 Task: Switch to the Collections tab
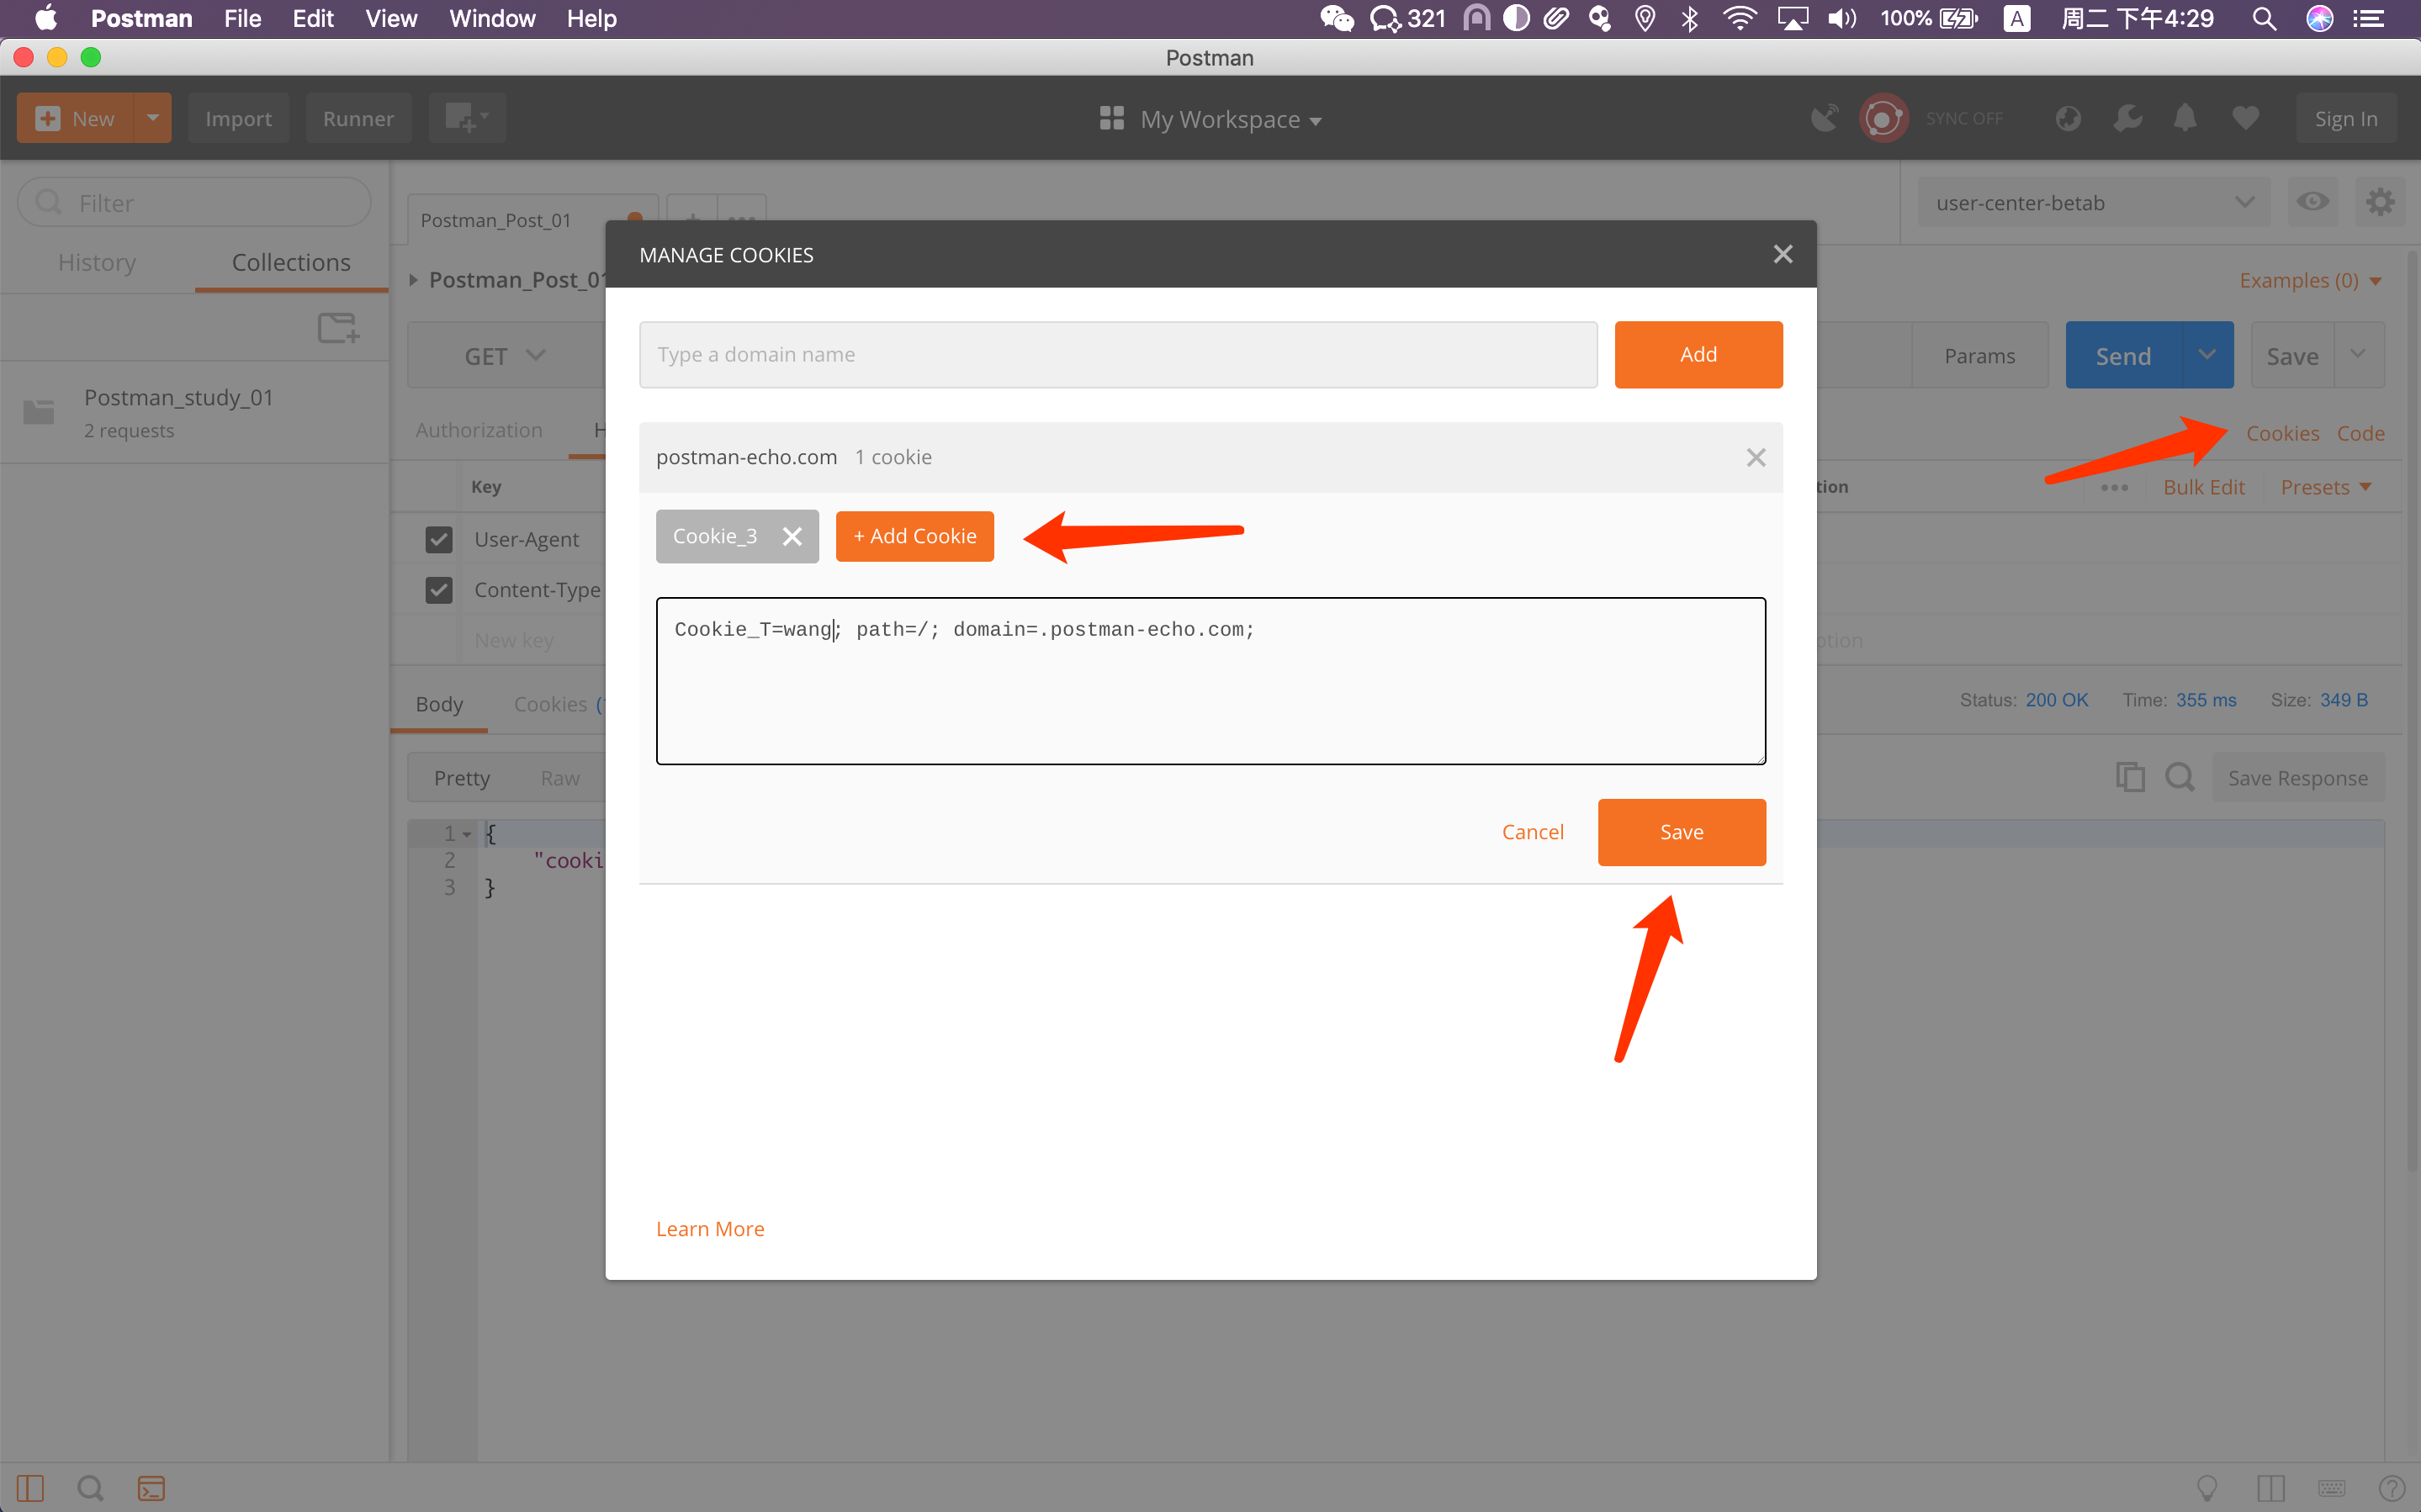point(291,262)
